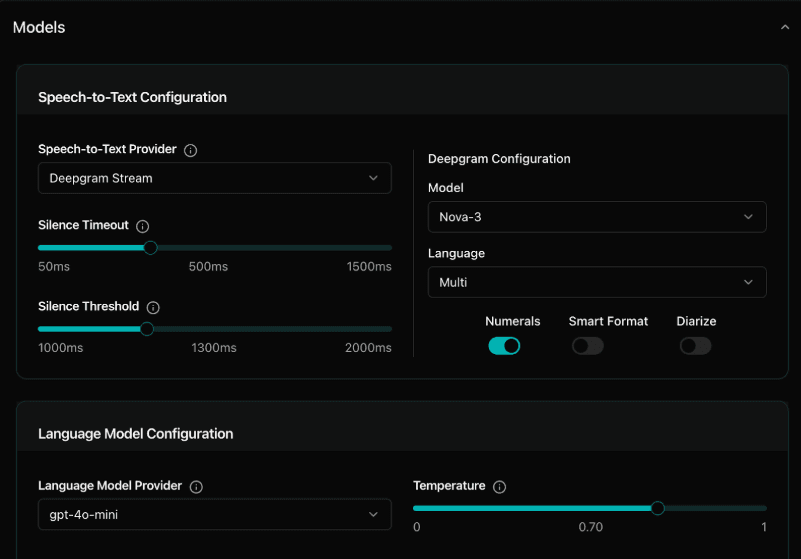Viewport: 801px width, 559px height.
Task: Click the Language Model Configuration title
Action: [135, 434]
